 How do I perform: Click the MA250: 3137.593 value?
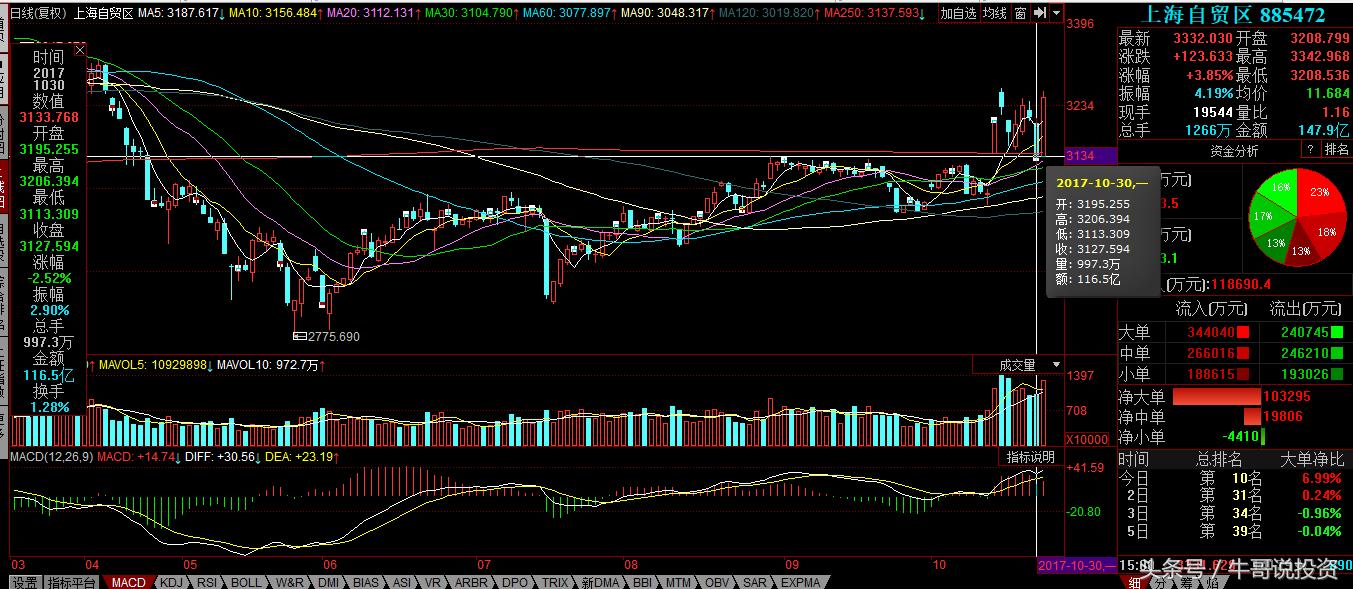coord(872,13)
